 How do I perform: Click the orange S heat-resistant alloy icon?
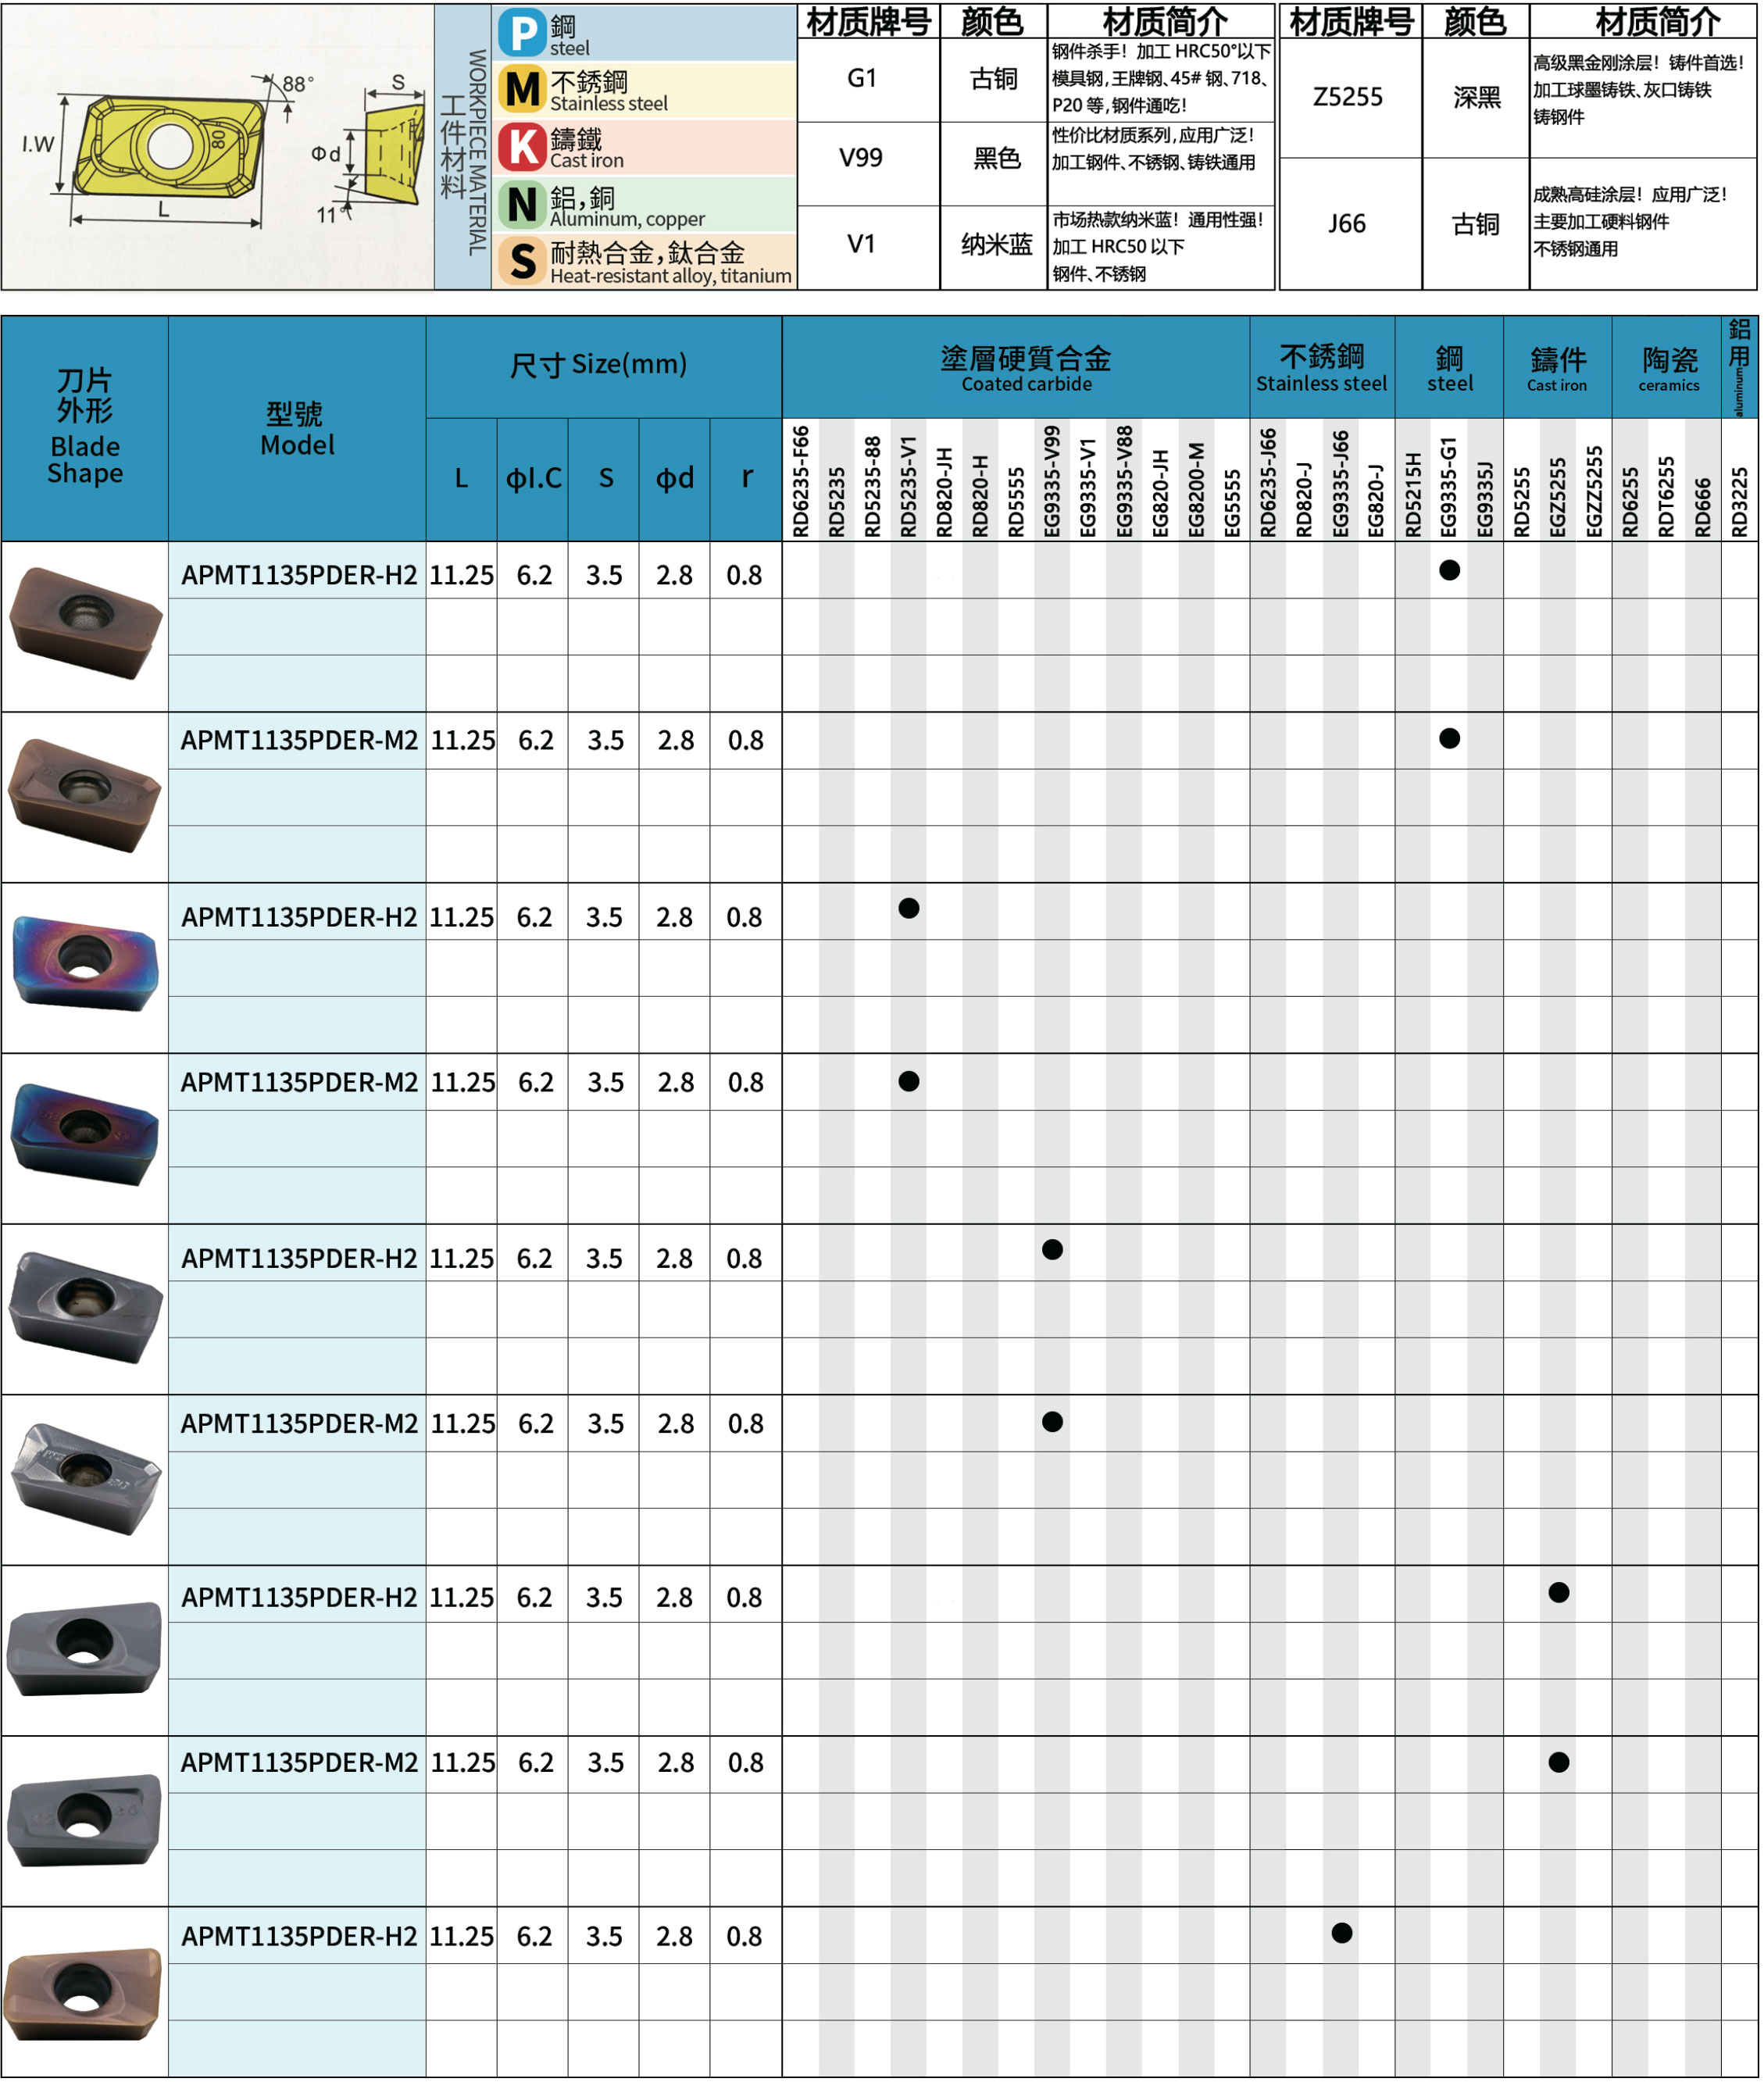click(522, 260)
